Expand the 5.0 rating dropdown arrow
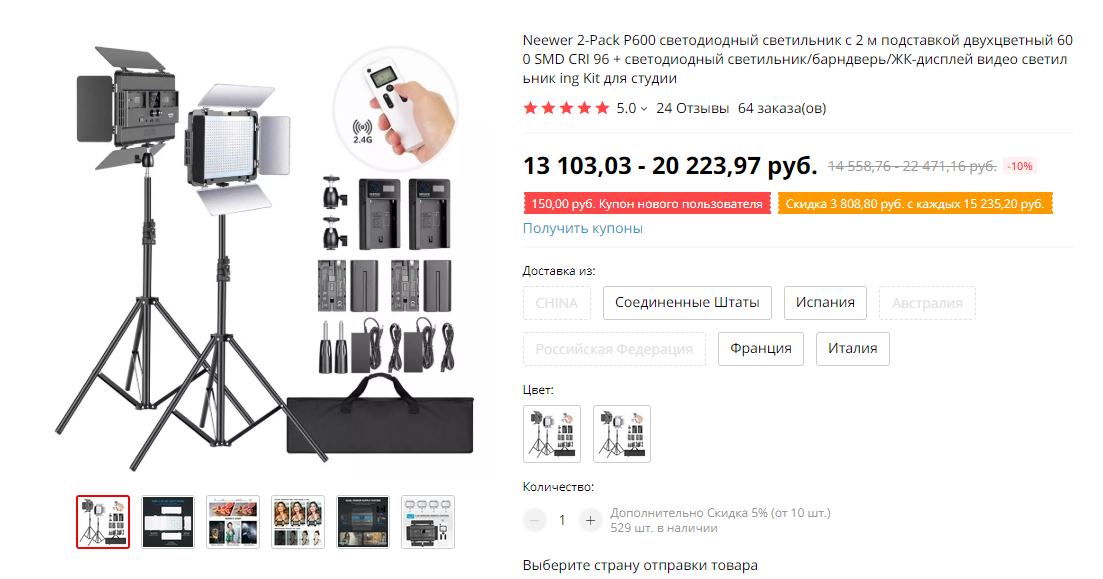 (x=644, y=109)
